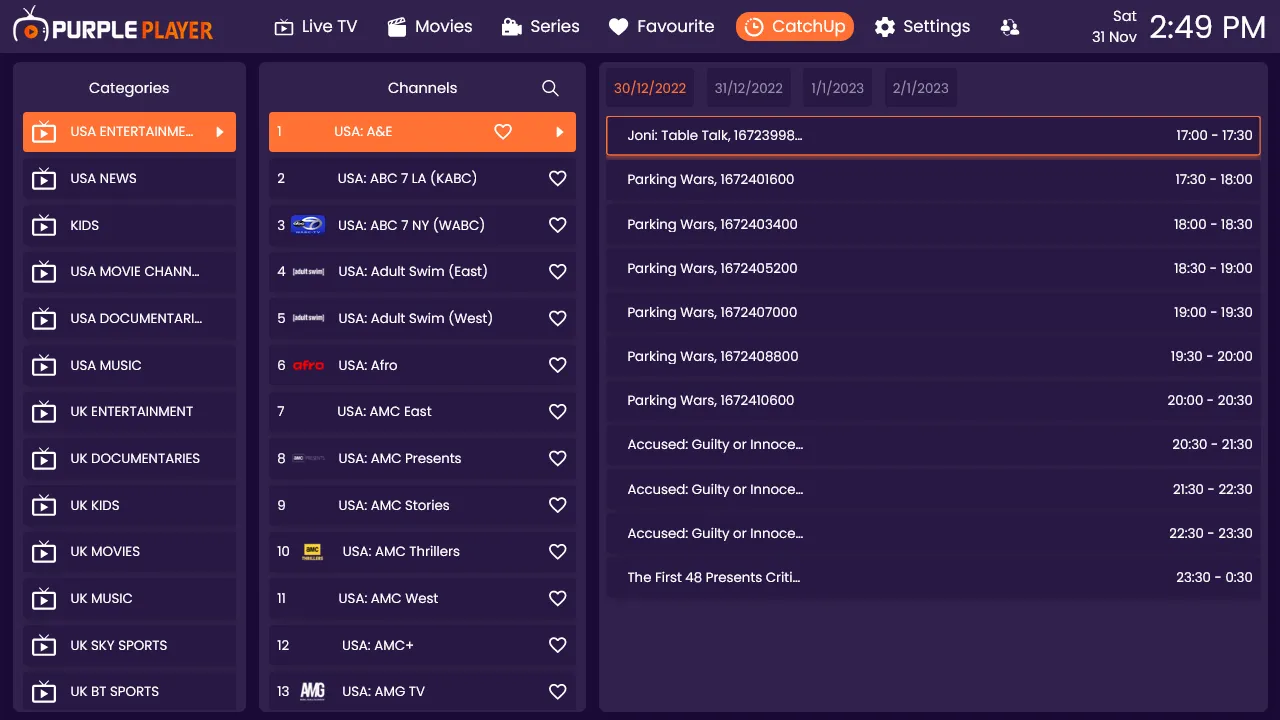Add USA: AMC+ to favourites

pos(558,645)
